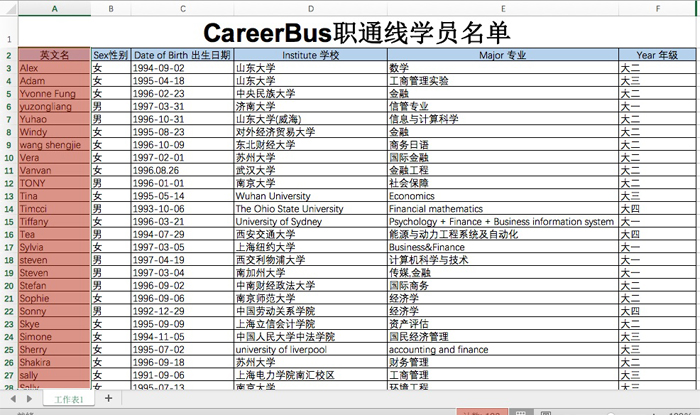Select column C header
The image size is (700, 415).
pos(183,8)
